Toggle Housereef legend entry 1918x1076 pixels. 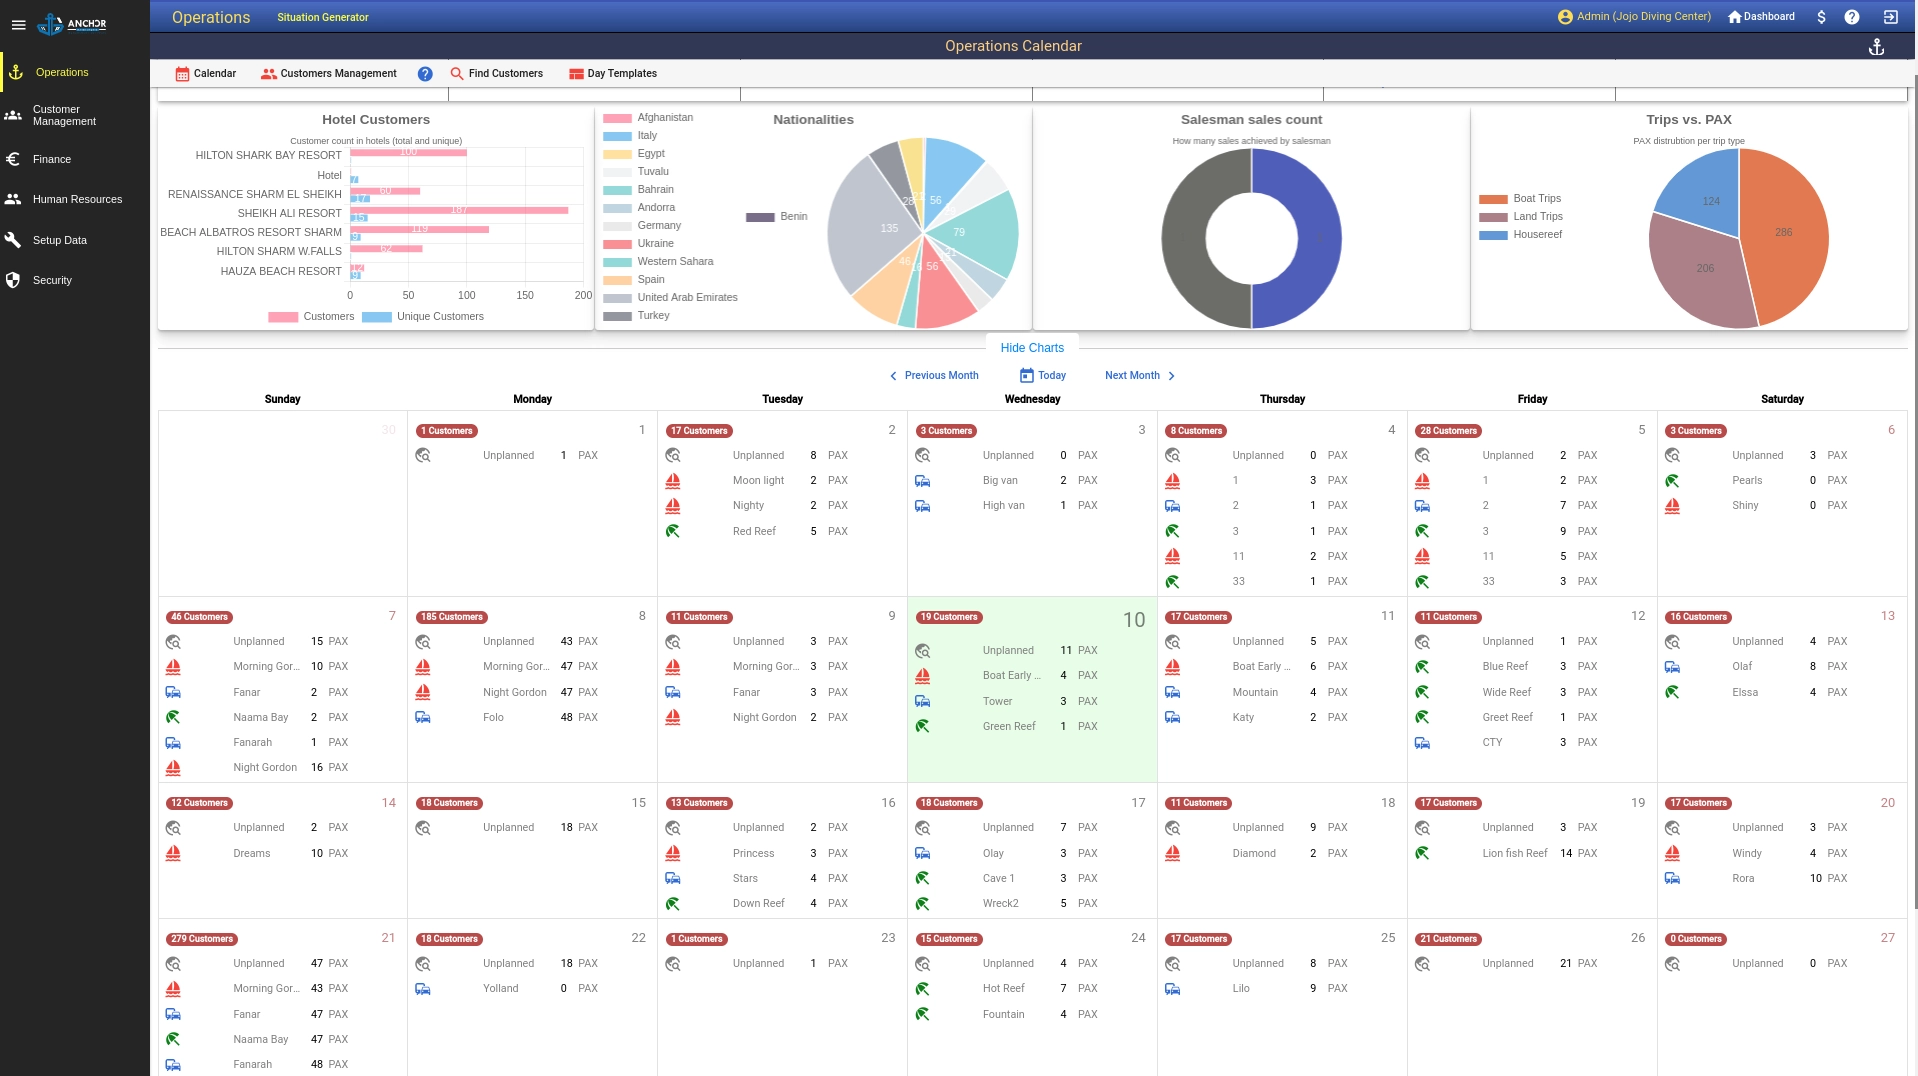tap(1520, 234)
